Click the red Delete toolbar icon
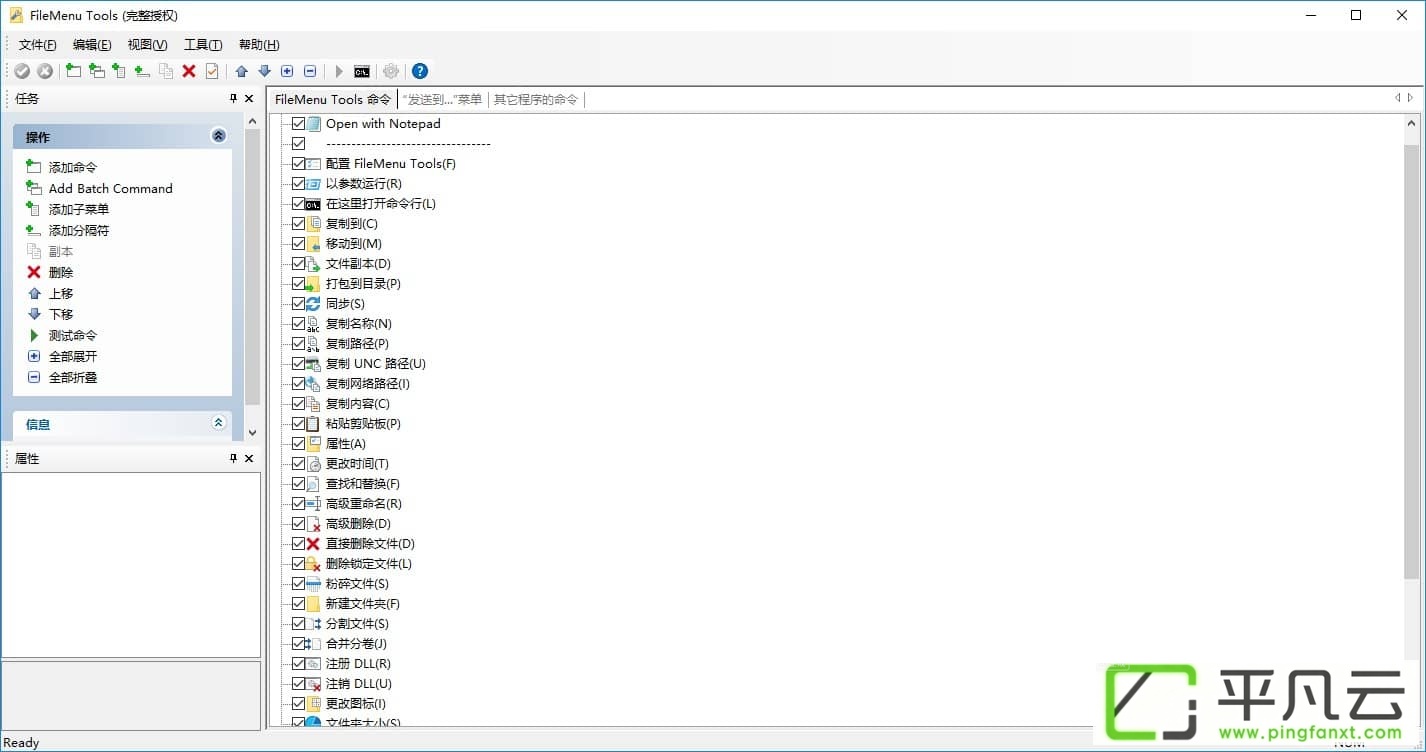Viewport: 1426px width, 752px height. 189,71
